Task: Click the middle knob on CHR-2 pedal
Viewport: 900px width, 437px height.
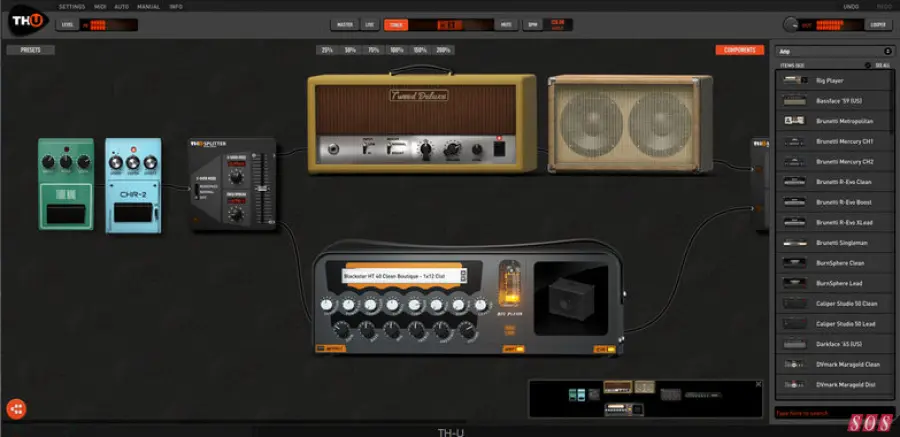Action: pyautogui.click(x=133, y=163)
